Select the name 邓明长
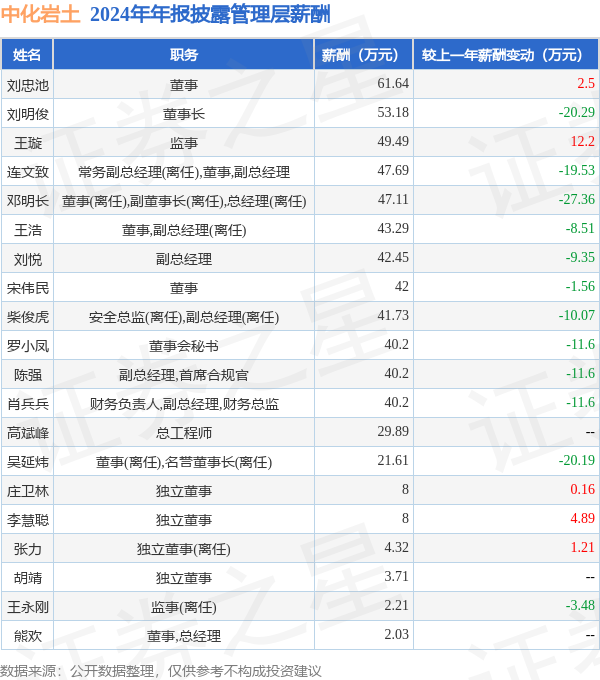600x680 pixels. pos(28,201)
